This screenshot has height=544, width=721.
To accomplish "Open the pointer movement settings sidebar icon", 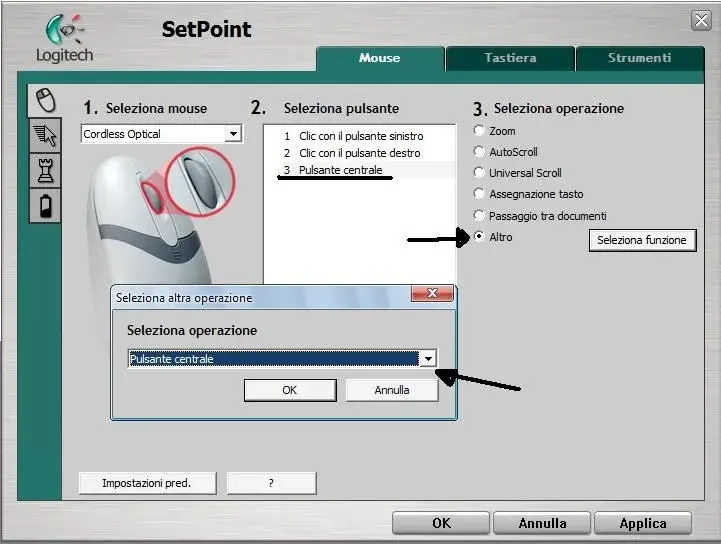I will [x=45, y=135].
